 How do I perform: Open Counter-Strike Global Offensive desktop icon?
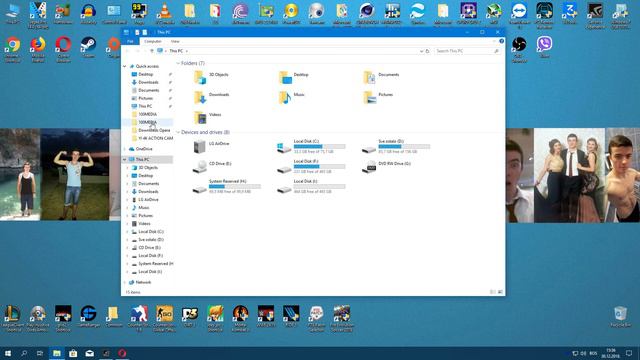click(x=164, y=318)
